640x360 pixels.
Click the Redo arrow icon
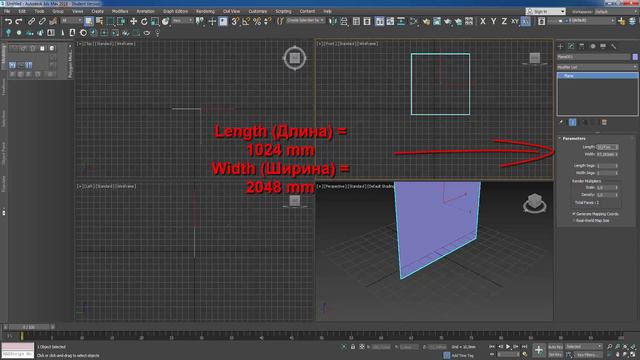[x=19, y=21]
